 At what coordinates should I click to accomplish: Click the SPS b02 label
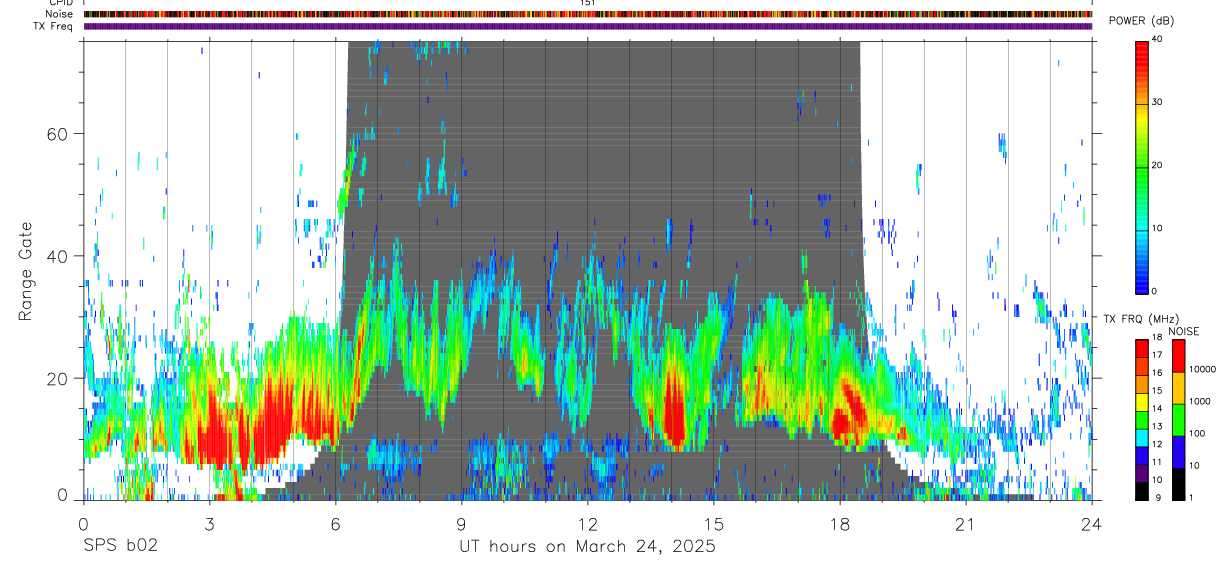point(120,547)
